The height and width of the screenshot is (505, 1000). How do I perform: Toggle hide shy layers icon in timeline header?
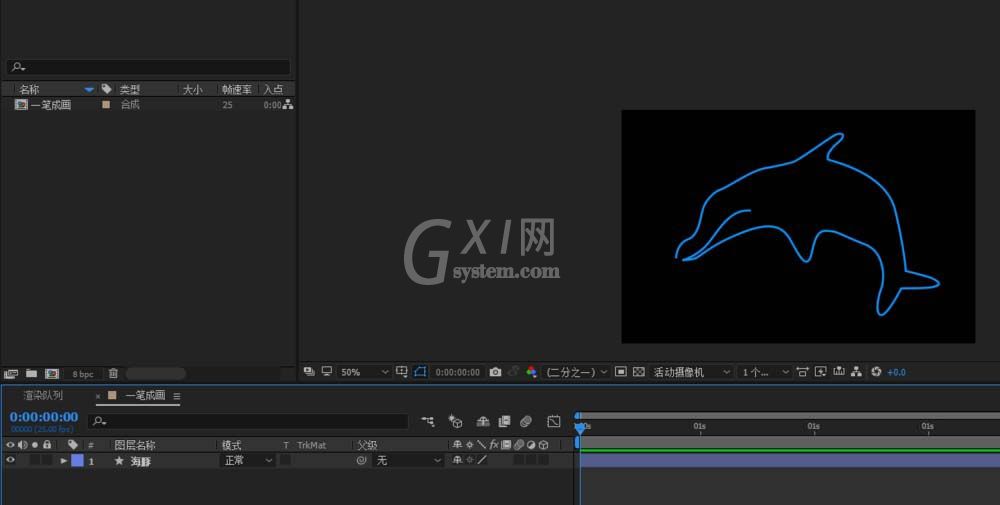coord(483,421)
